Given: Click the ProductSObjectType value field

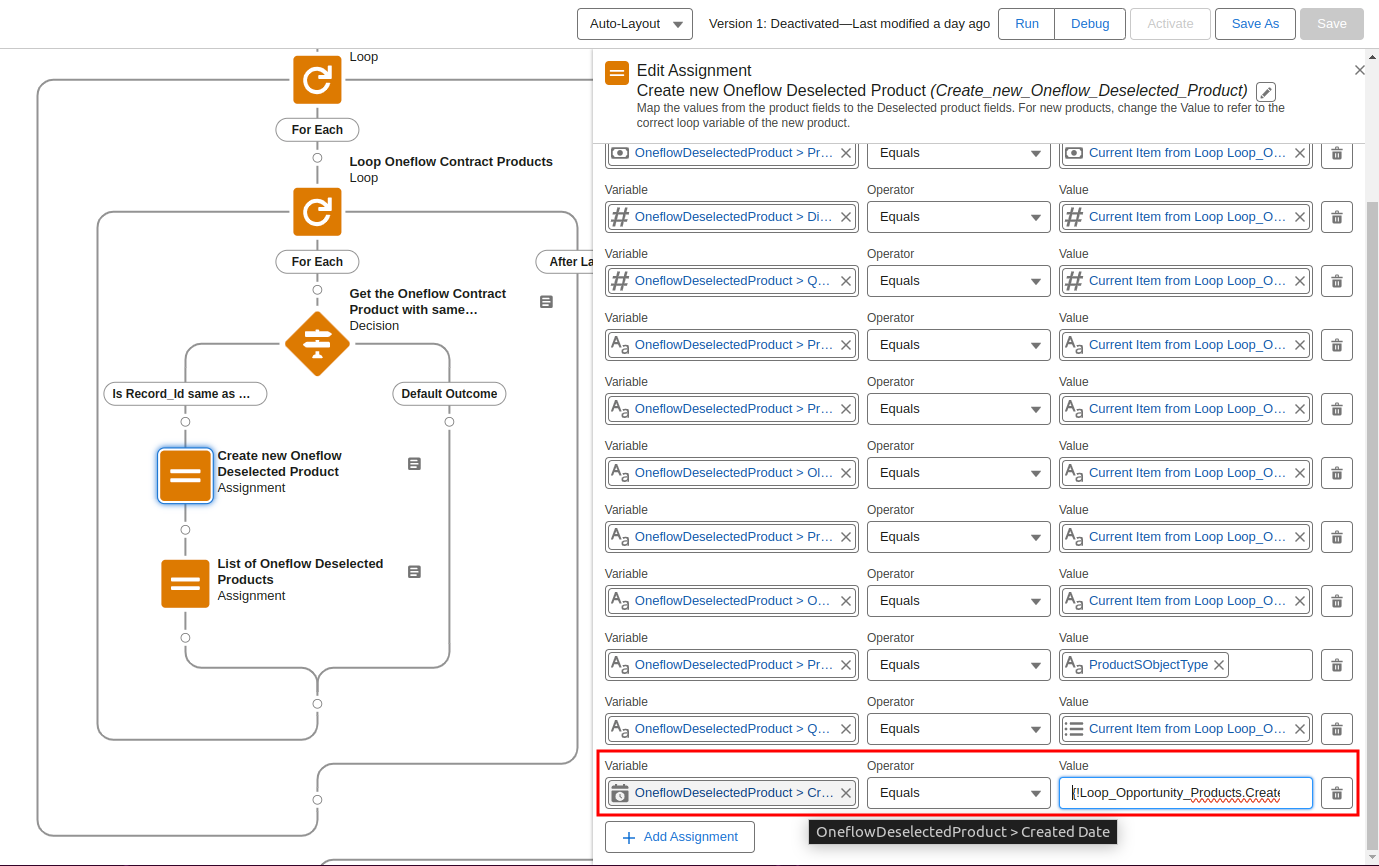Looking at the screenshot, I should 1186,665.
